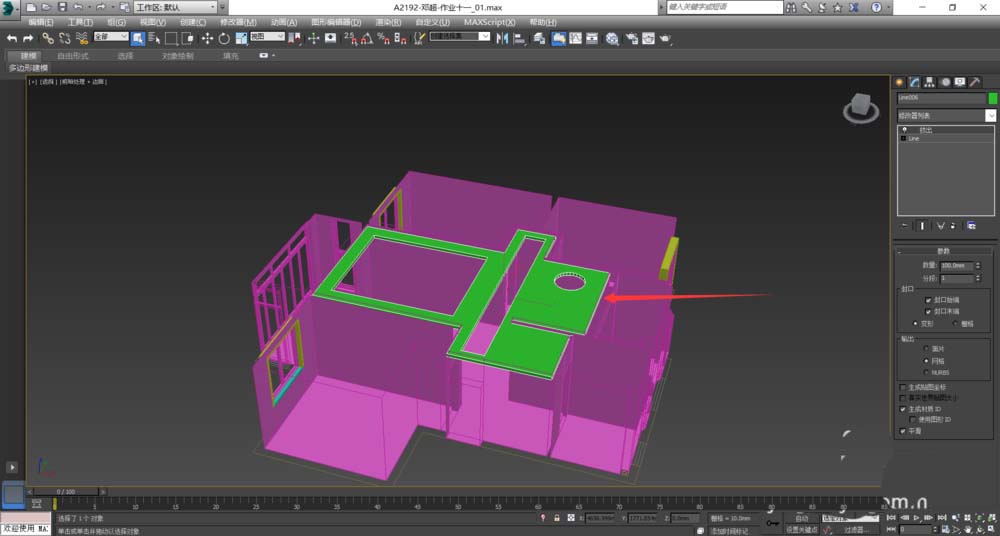This screenshot has height=536, width=1000.
Task: Open the named selection sets dropdown
Action: 460,37
